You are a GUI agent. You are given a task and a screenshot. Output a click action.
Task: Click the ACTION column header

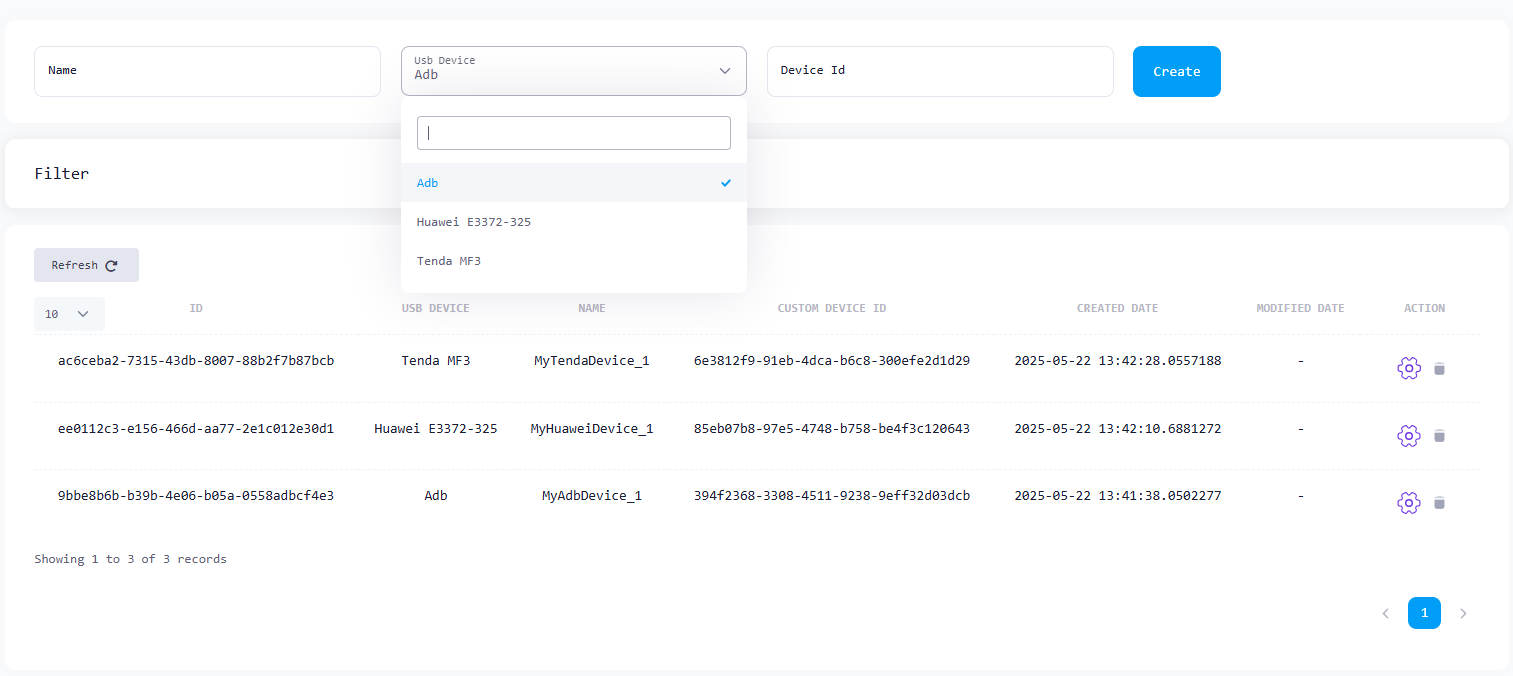pos(1424,308)
